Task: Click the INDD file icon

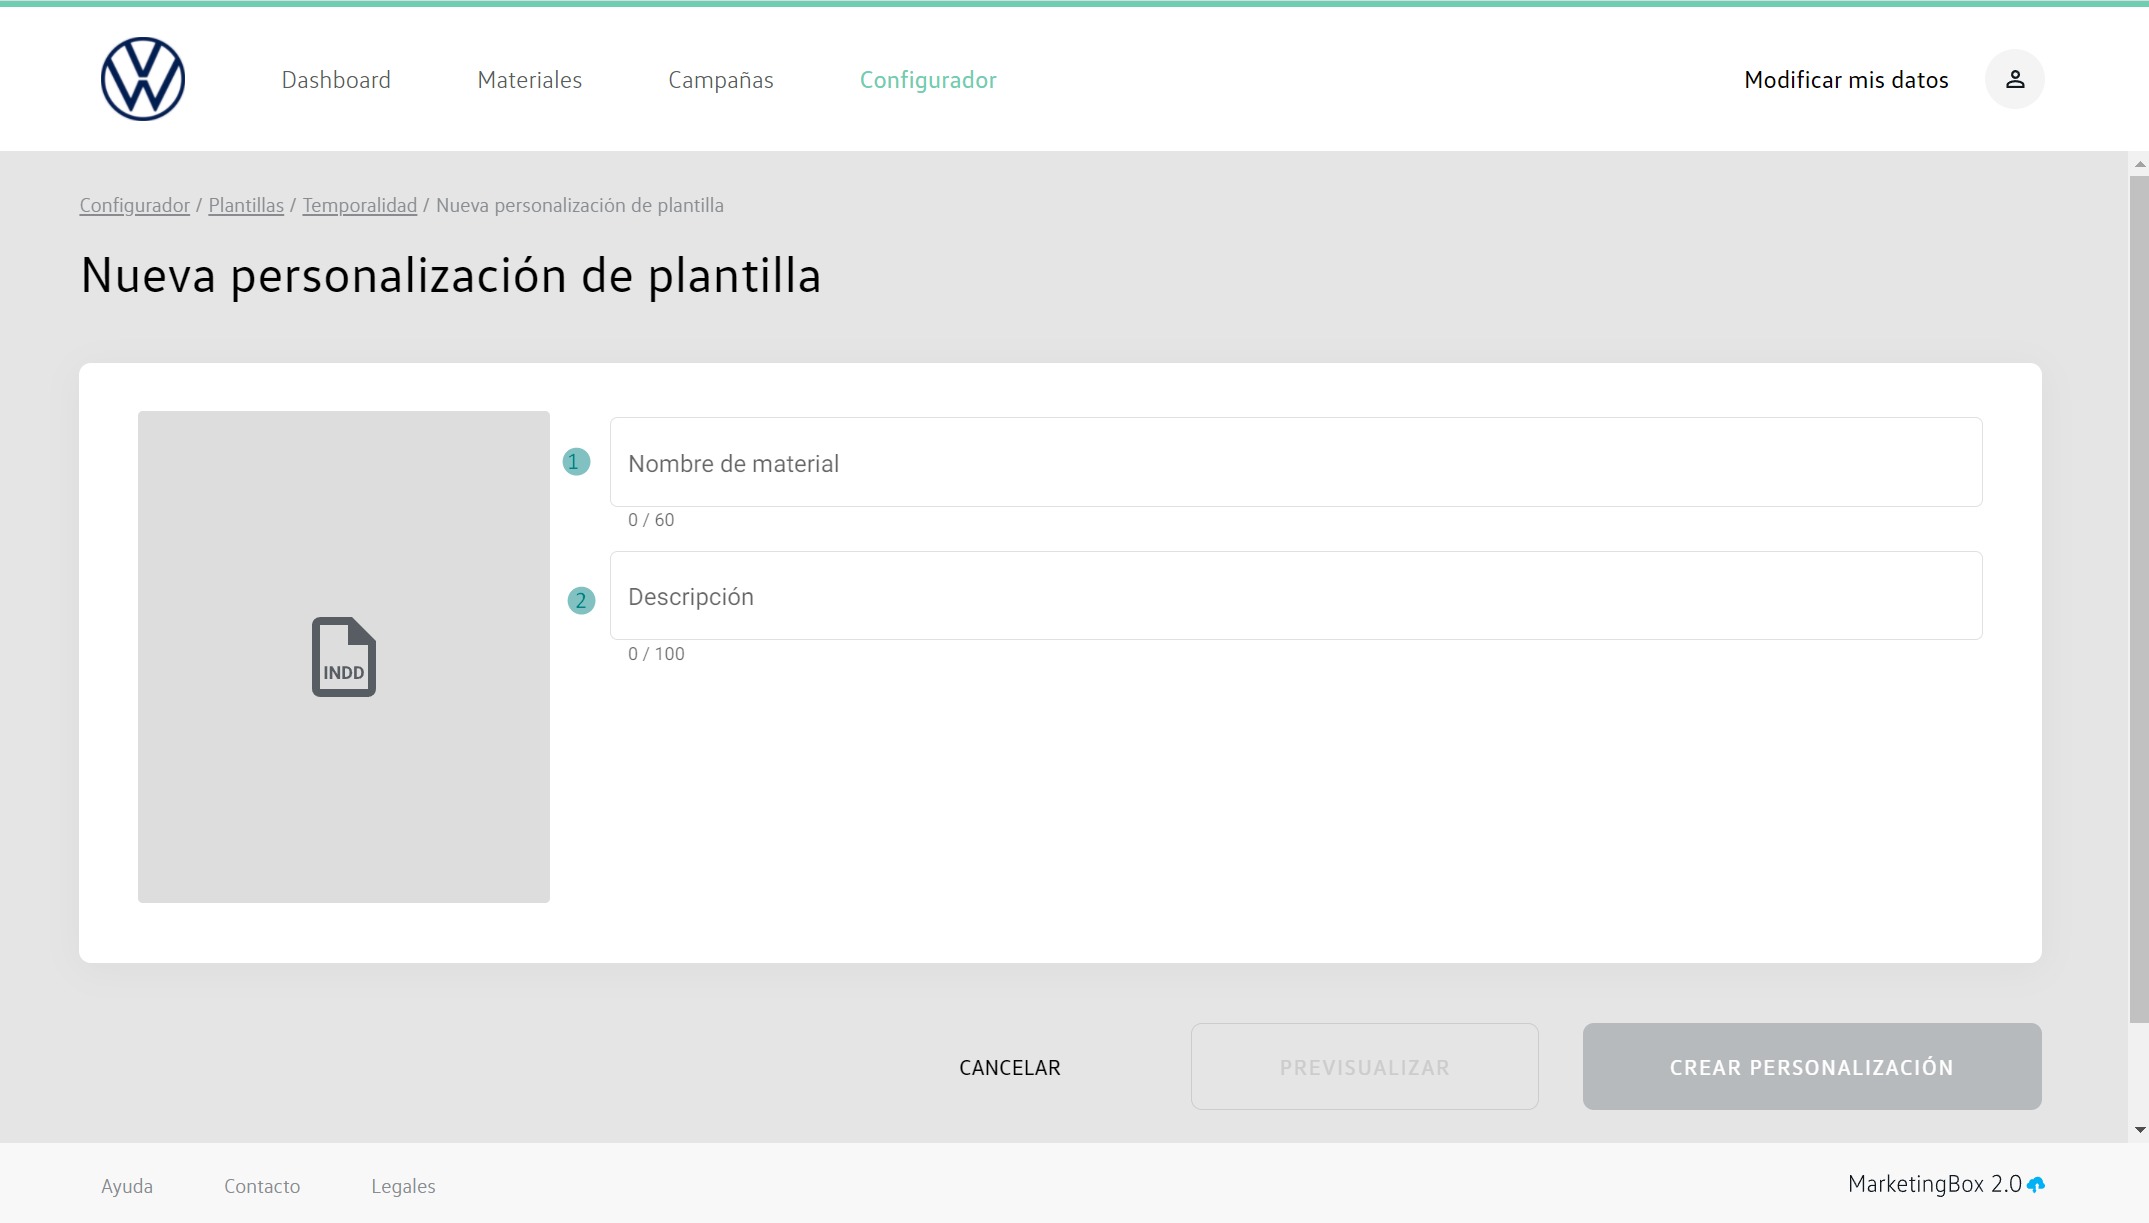Action: tap(343, 657)
